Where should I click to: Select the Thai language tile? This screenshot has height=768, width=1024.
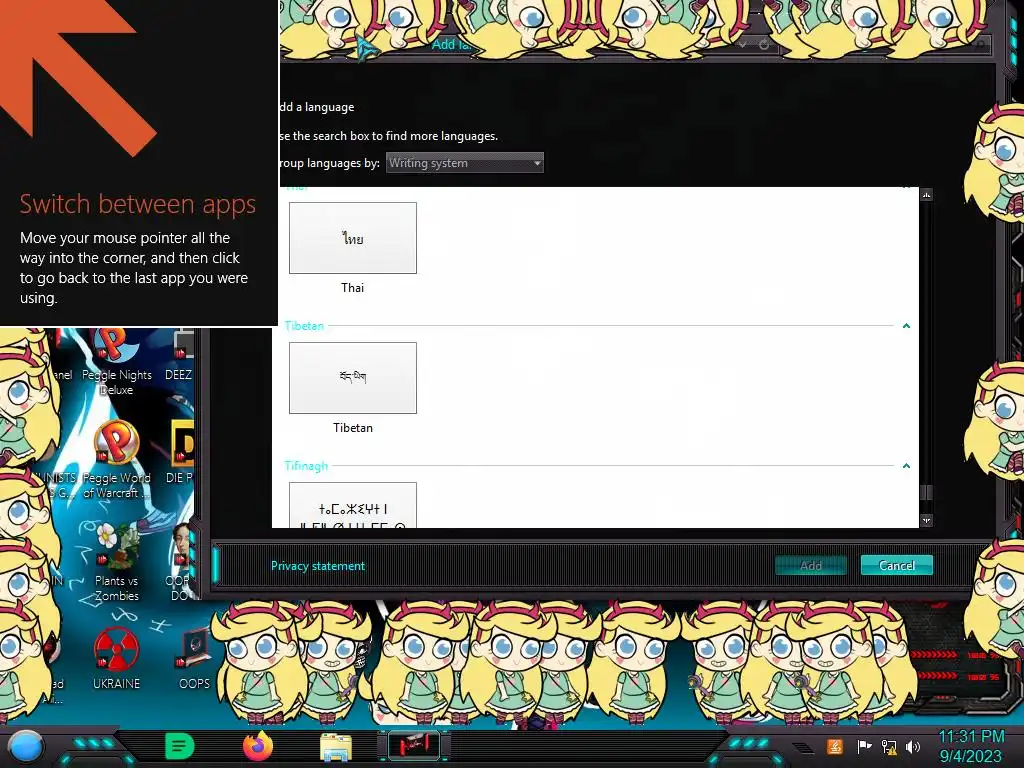point(353,238)
